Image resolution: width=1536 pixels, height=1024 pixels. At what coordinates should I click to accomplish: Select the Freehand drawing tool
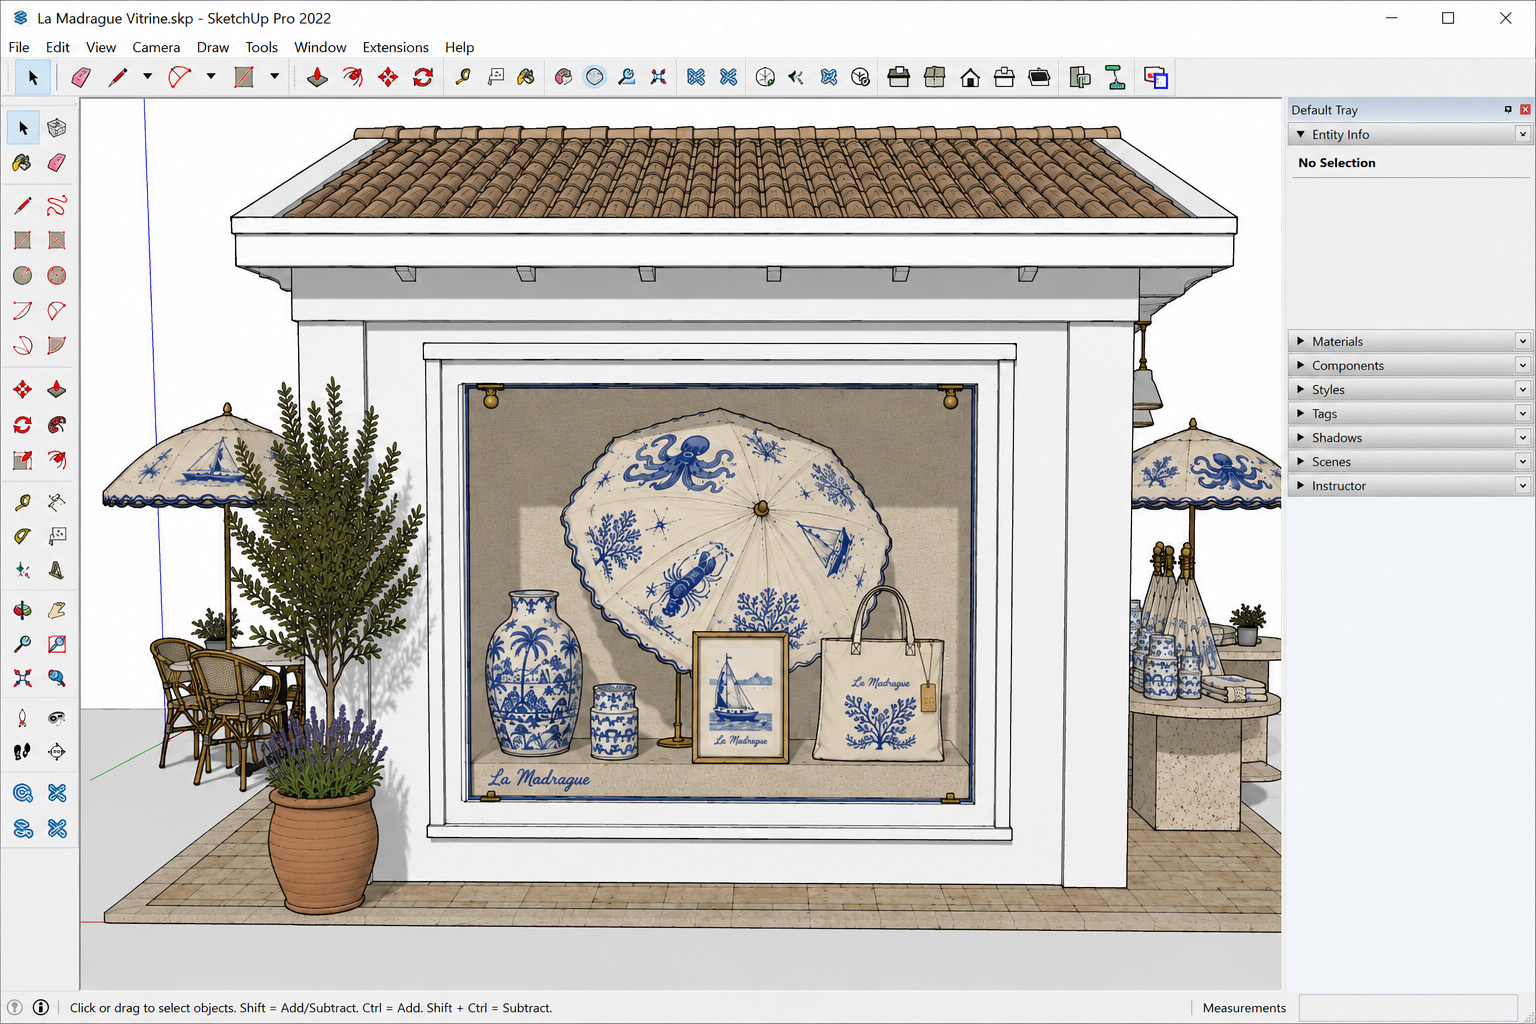tap(57, 206)
